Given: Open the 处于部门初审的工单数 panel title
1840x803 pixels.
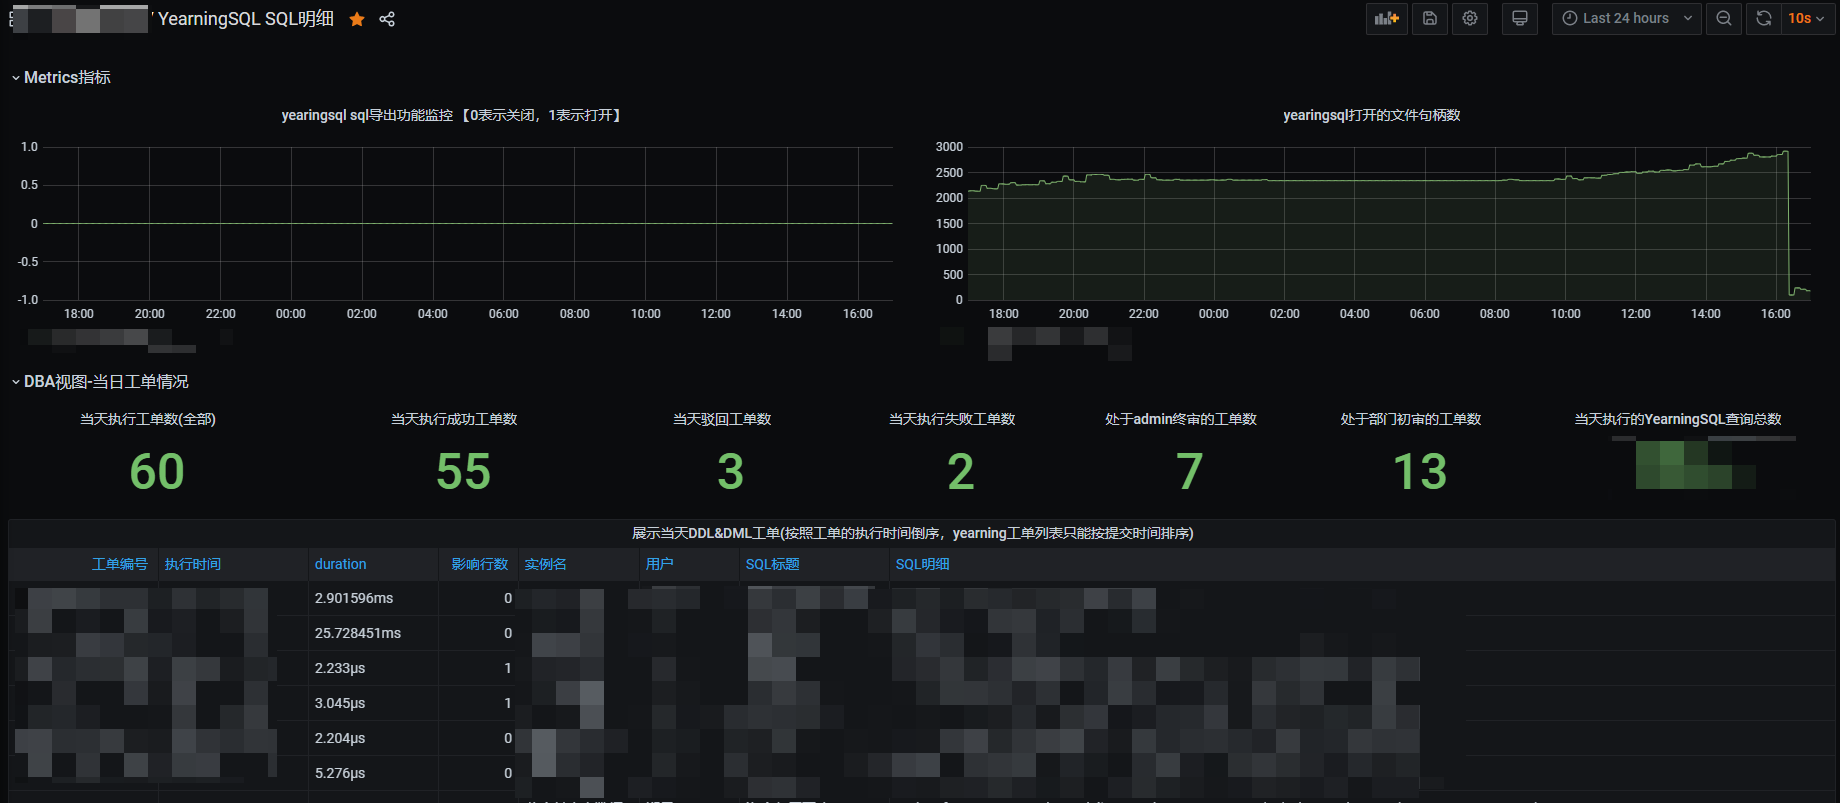Looking at the screenshot, I should pos(1411,419).
